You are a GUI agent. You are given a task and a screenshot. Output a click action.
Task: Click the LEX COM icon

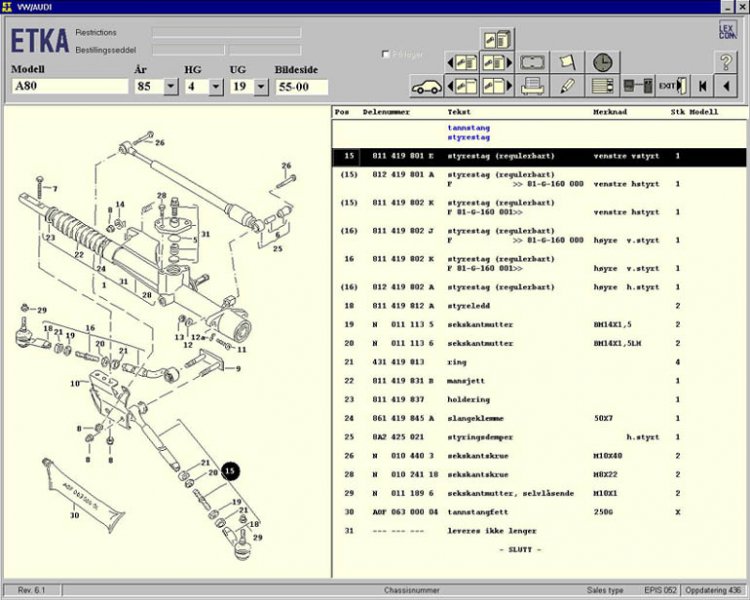(727, 31)
